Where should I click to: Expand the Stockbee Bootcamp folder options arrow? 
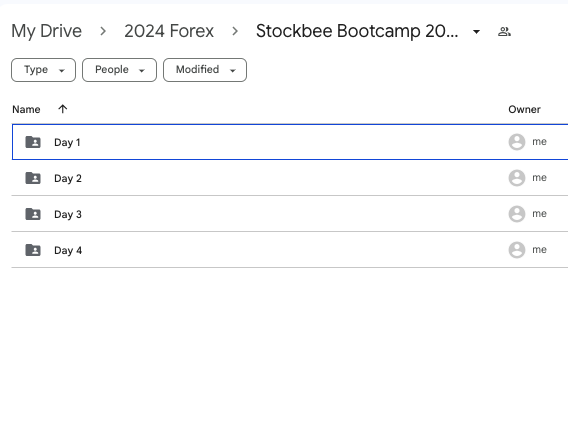coord(477,32)
